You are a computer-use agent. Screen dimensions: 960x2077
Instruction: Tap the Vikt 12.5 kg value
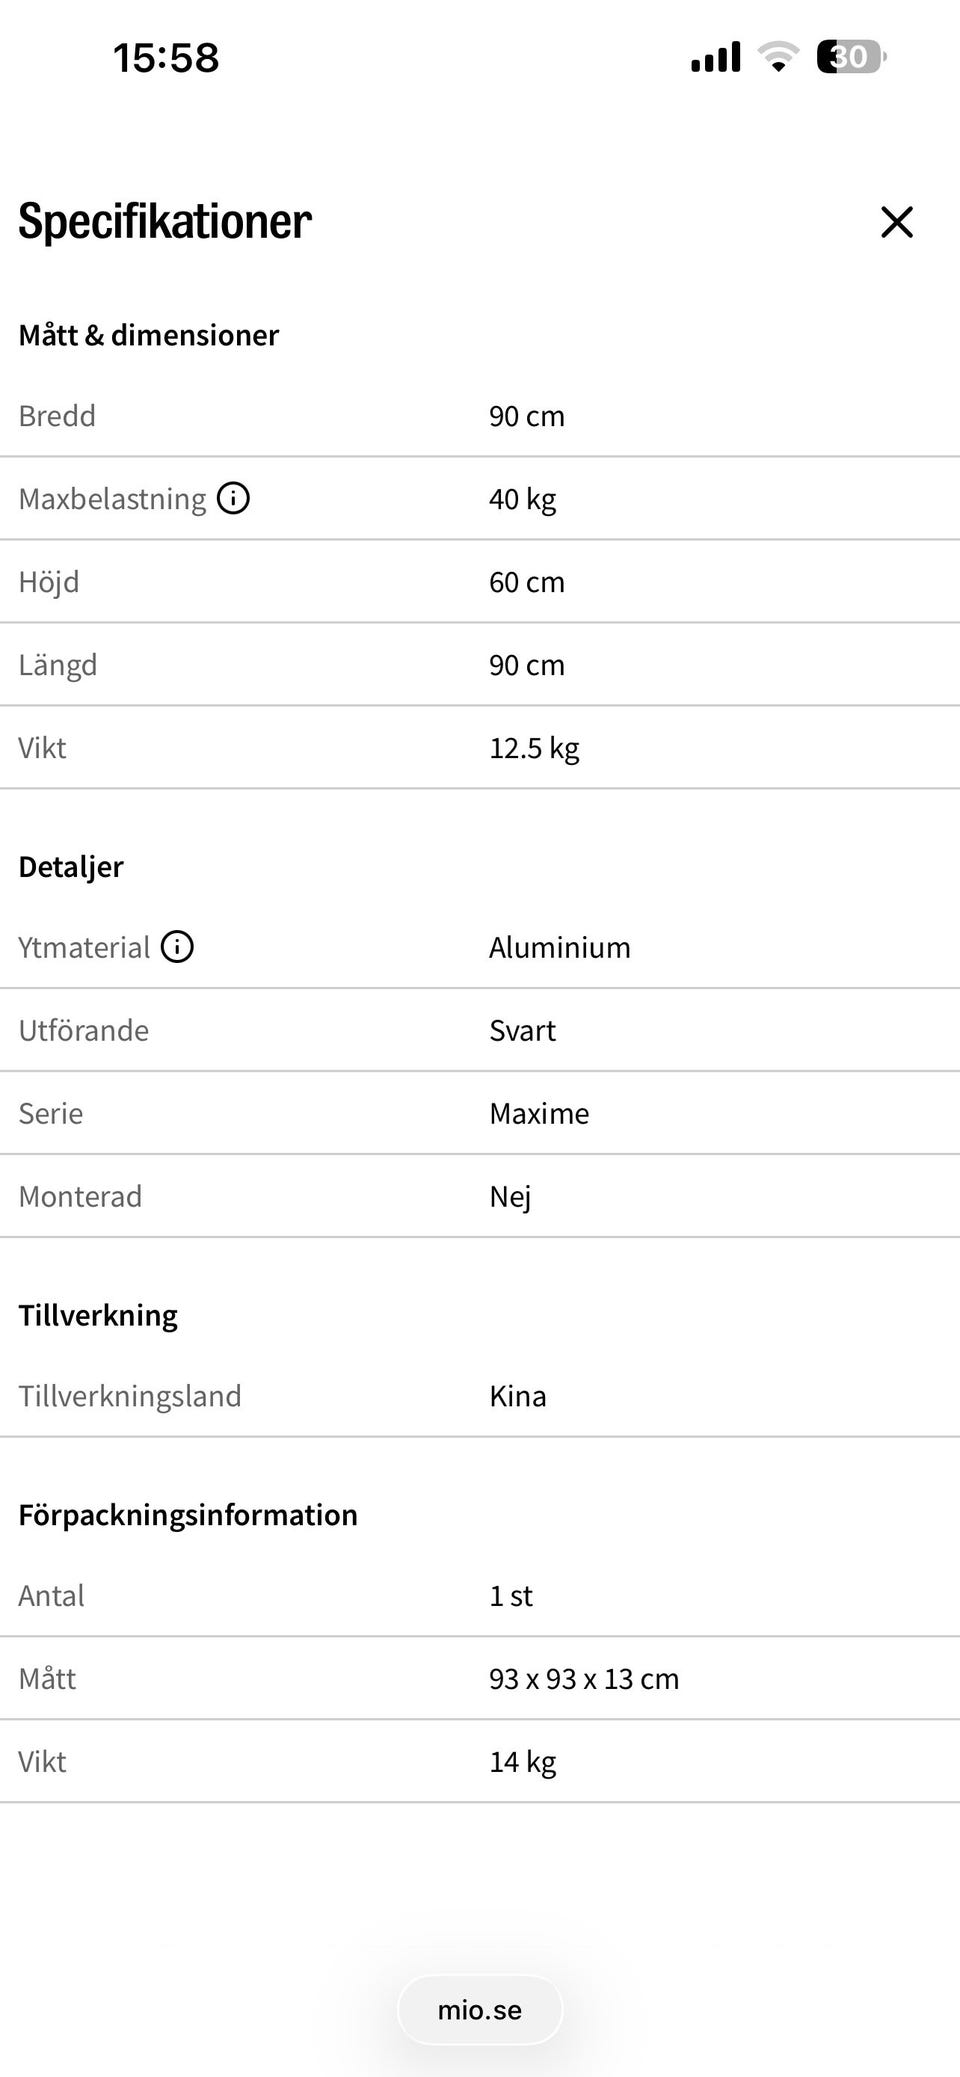point(534,748)
